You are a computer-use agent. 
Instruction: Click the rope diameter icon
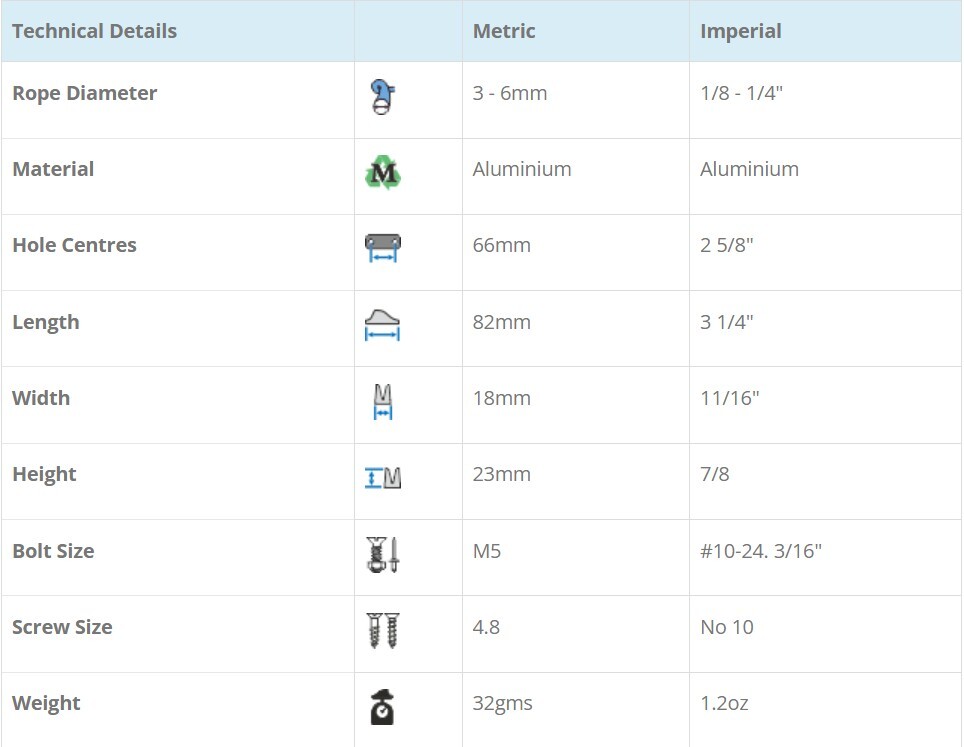[x=382, y=97]
